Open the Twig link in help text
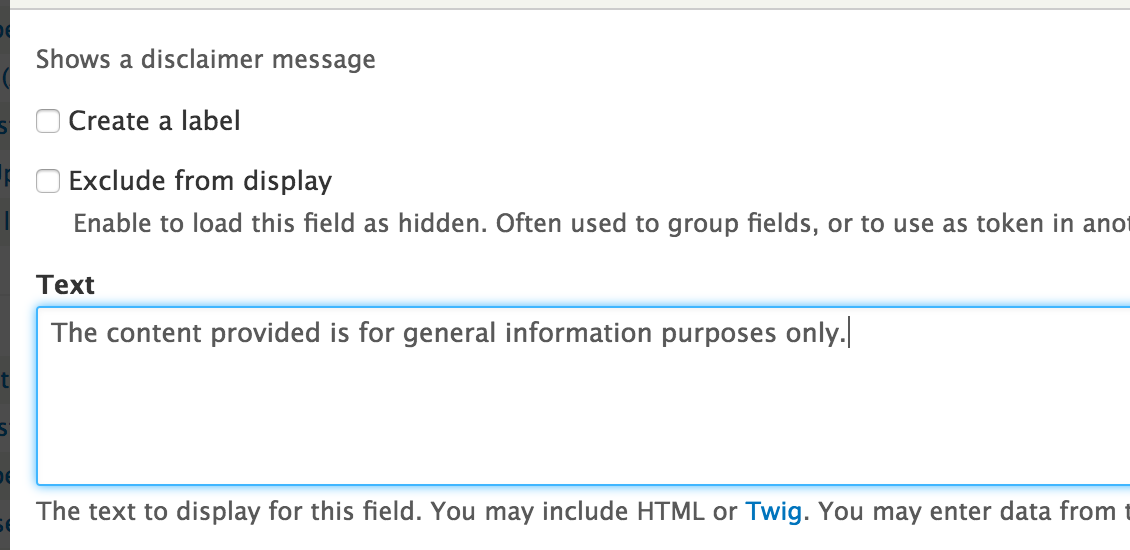Screen dimensions: 1130x550 click(x=773, y=513)
